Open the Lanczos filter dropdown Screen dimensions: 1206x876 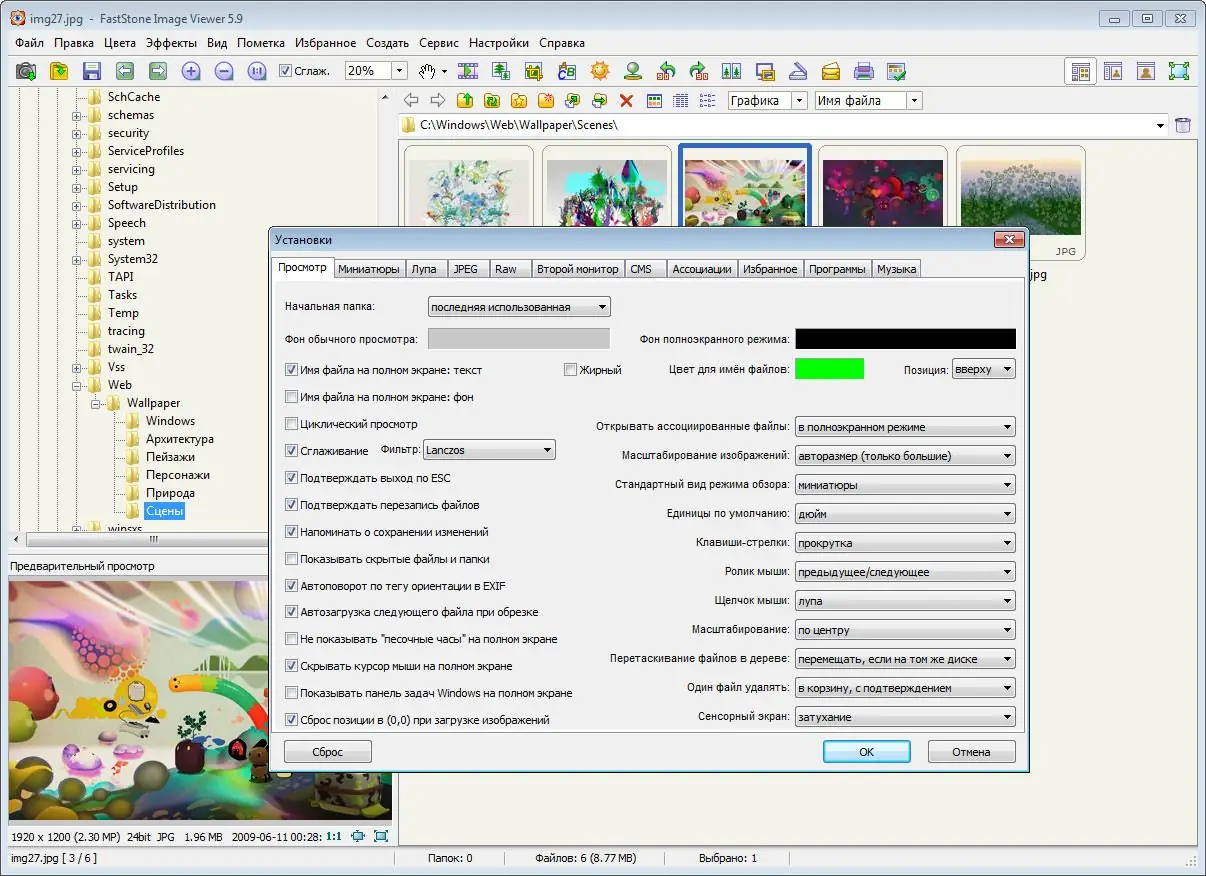coord(489,450)
